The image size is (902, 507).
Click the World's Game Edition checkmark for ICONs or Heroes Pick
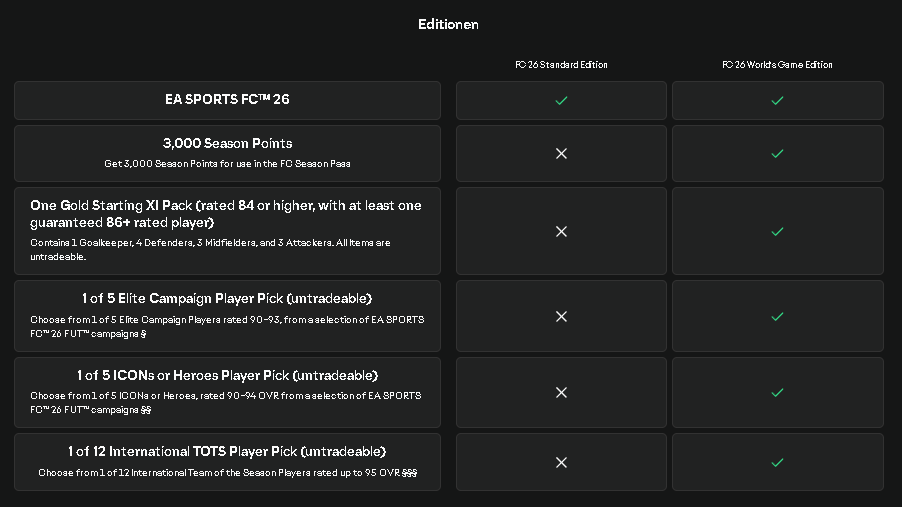[777, 392]
